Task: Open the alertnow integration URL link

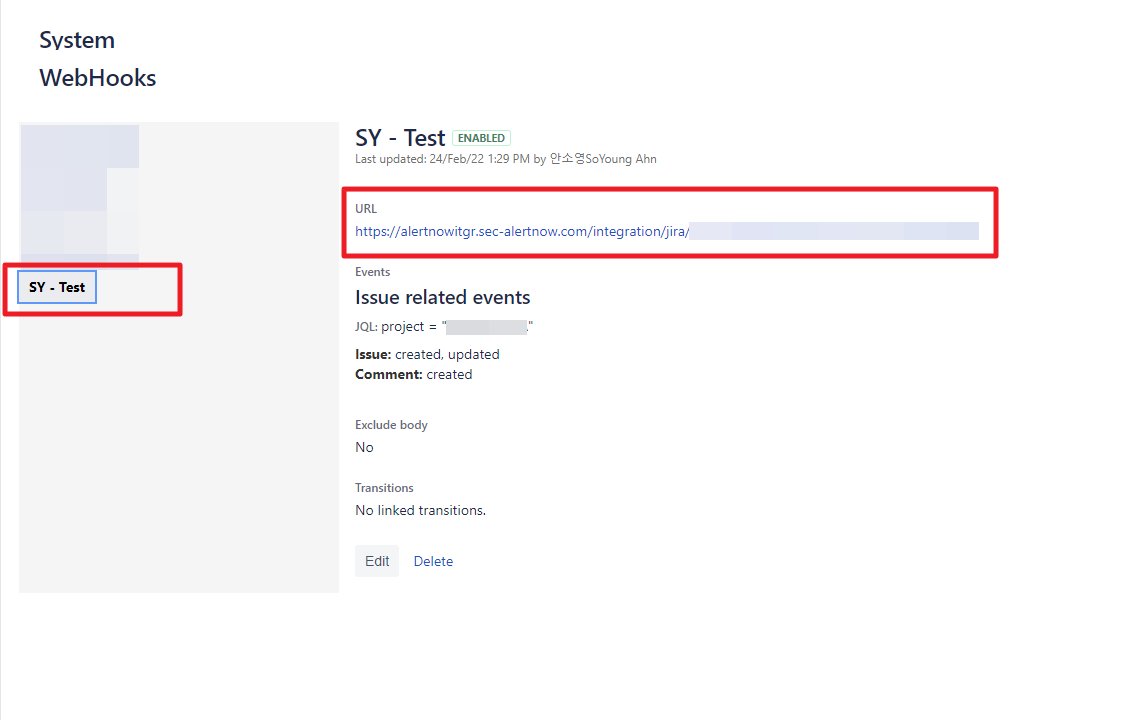Action: point(522,231)
